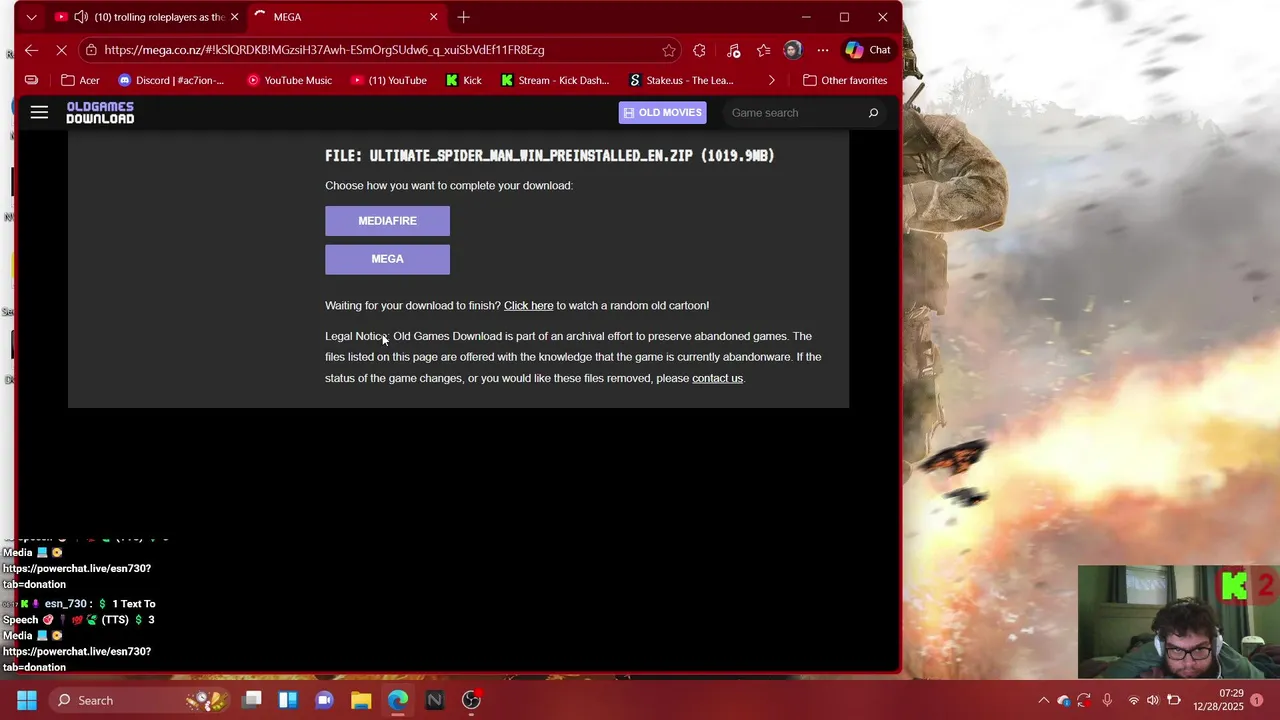
Task: Open Copilot Chat button
Action: click(868, 50)
